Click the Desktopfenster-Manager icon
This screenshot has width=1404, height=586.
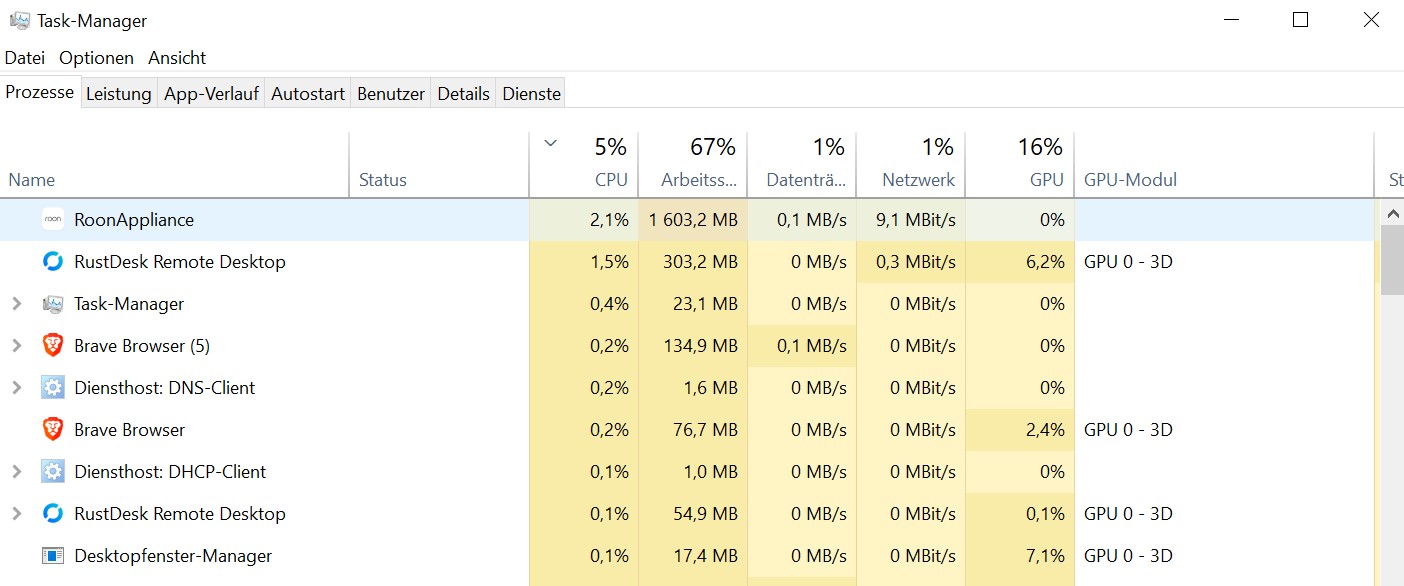[53, 556]
